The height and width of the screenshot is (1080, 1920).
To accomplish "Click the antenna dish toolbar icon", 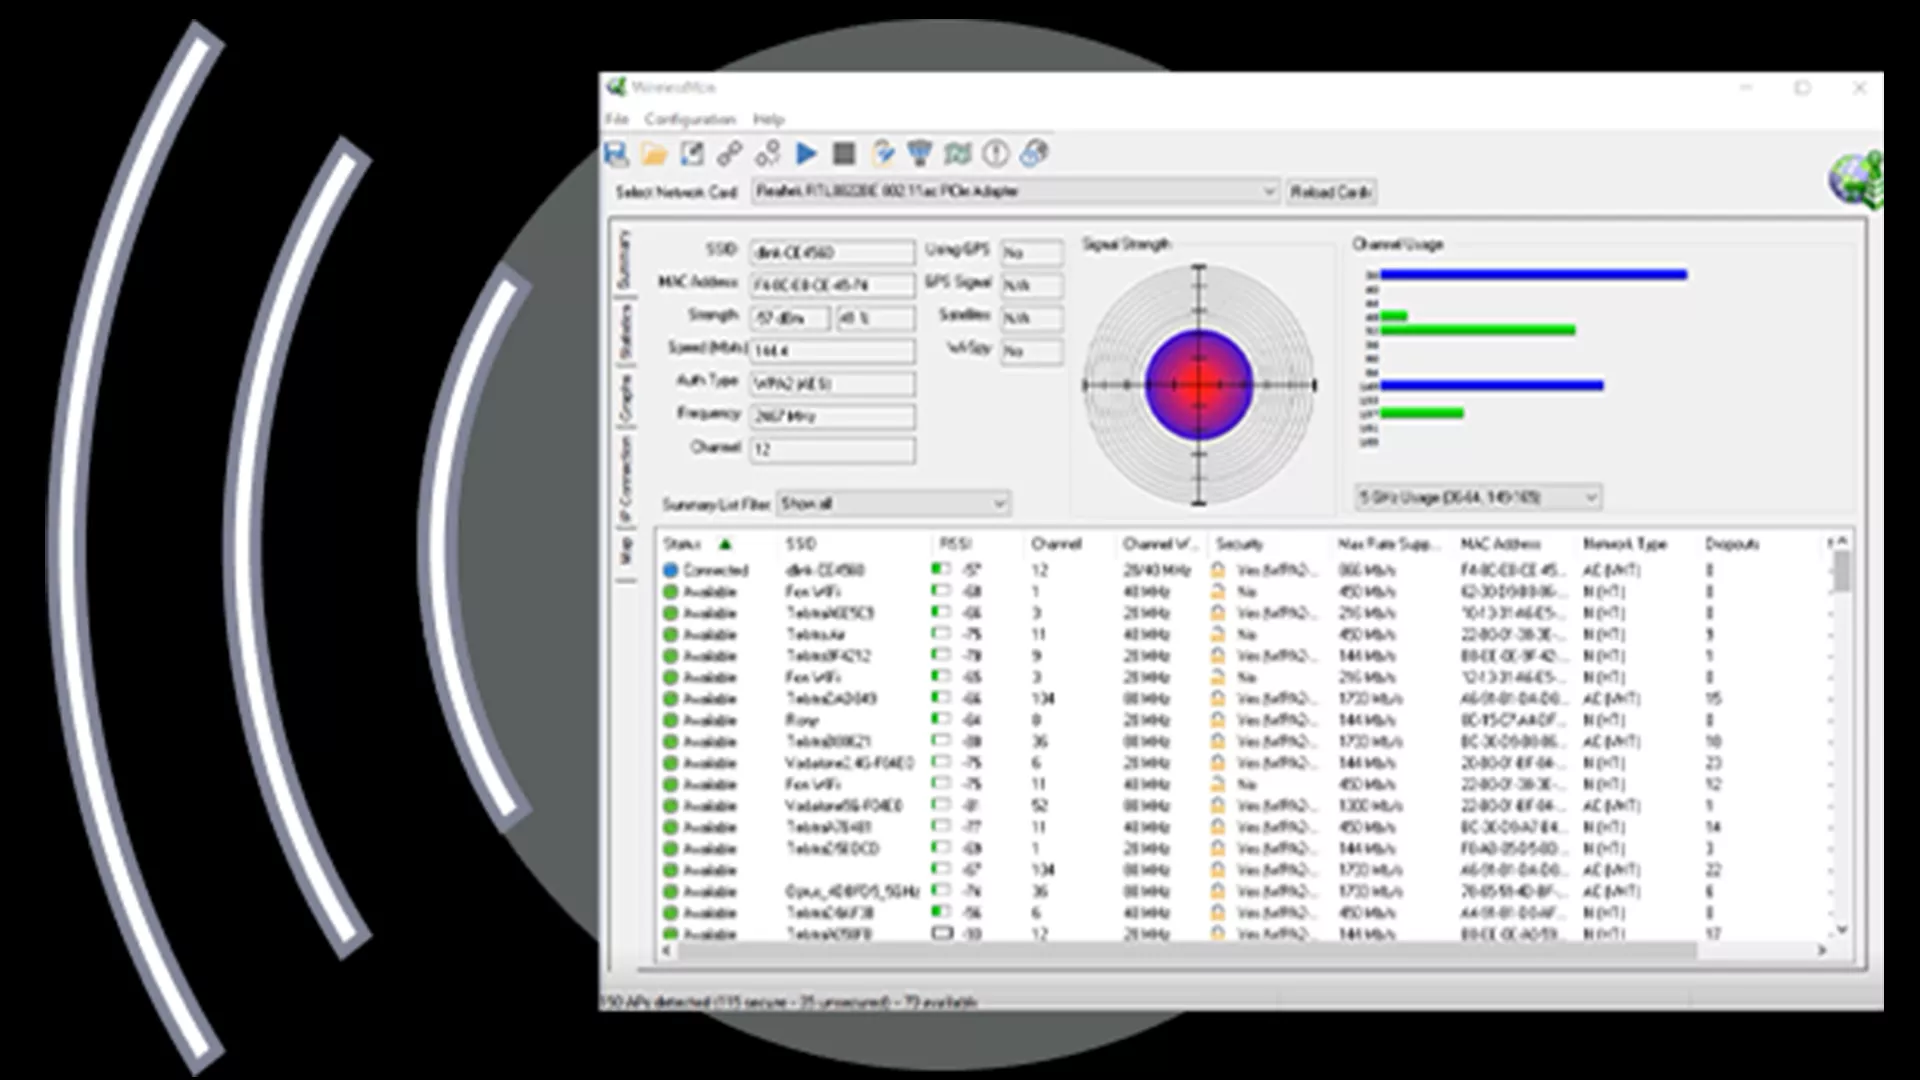I will click(919, 153).
